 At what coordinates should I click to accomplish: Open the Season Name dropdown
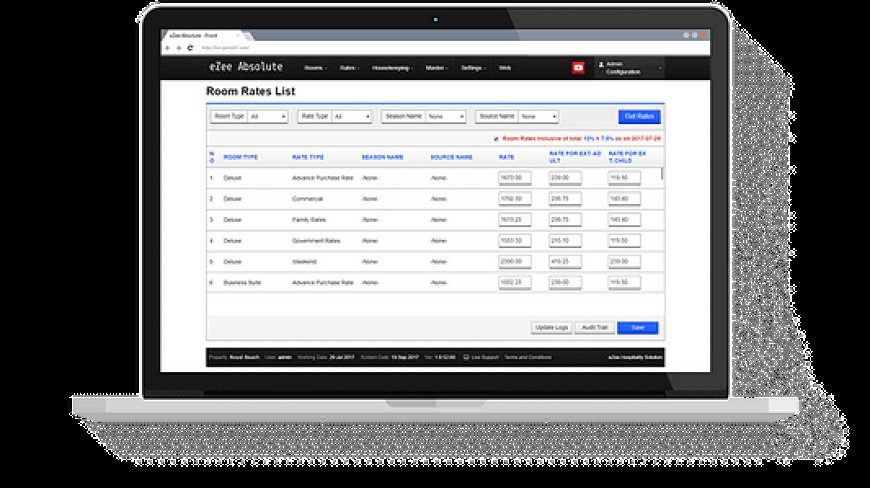point(446,116)
